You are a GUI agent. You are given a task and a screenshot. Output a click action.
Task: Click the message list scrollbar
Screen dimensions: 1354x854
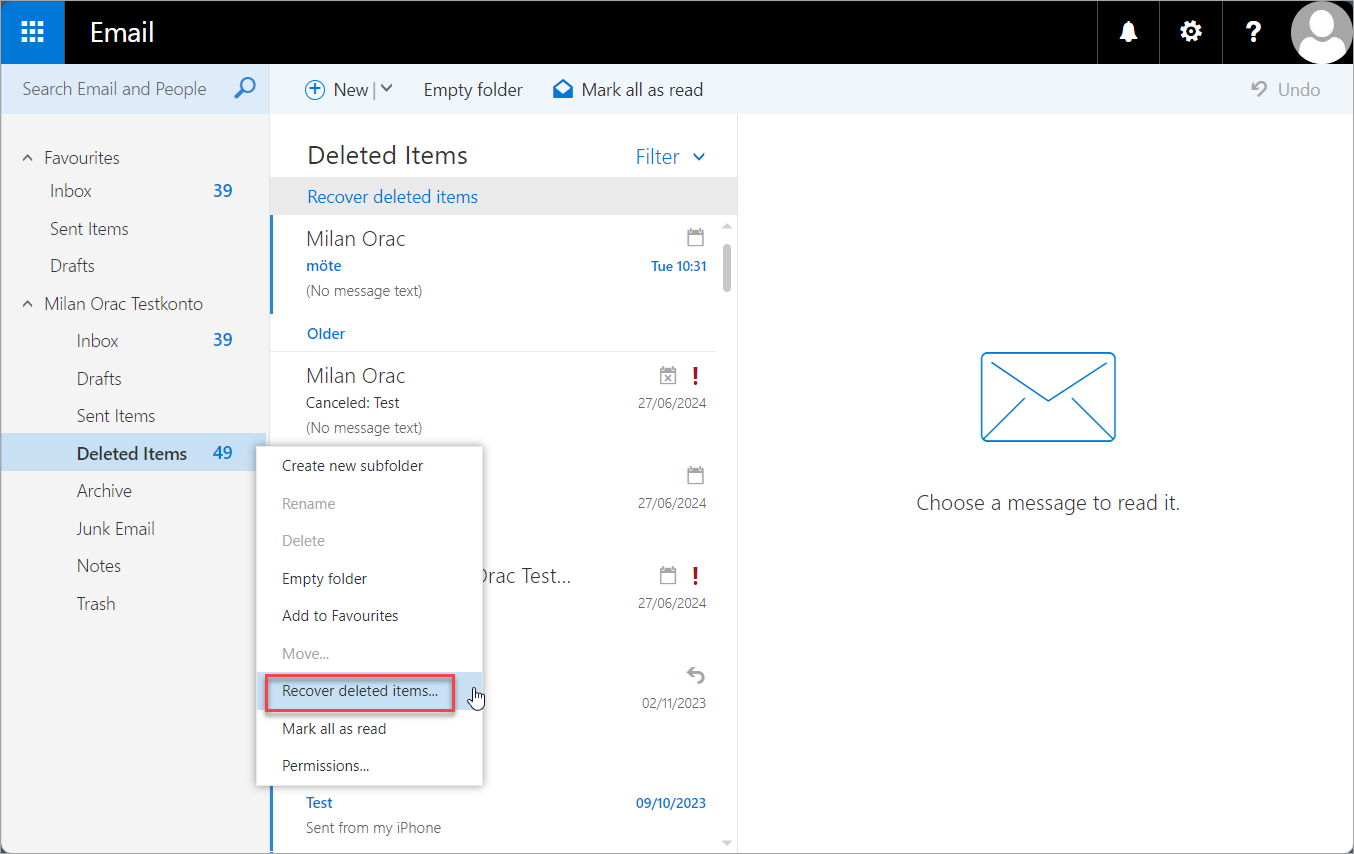pos(727,268)
